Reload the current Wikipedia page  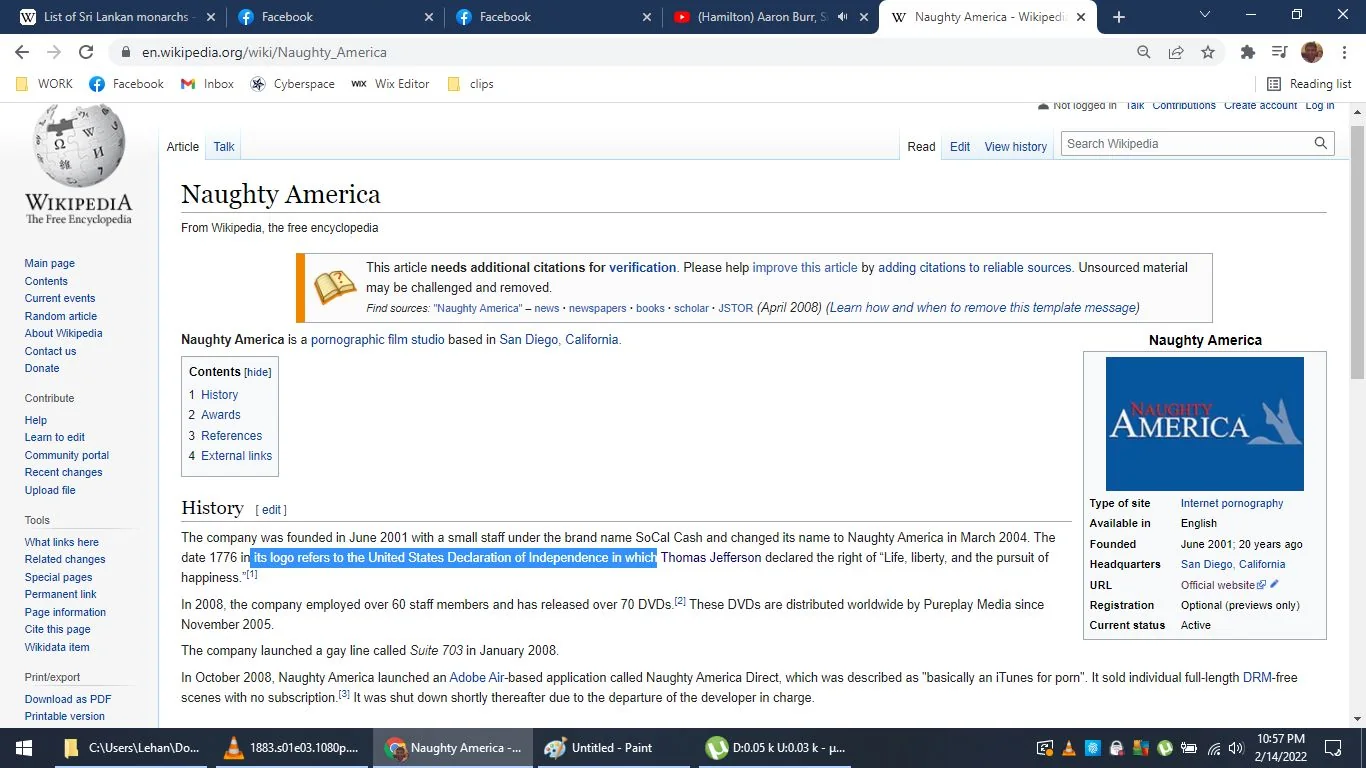pyautogui.click(x=86, y=52)
